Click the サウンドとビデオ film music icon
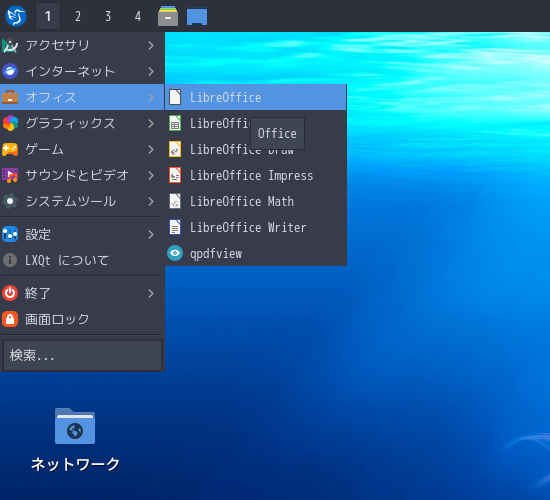The width and height of the screenshot is (550, 500). [x=10, y=175]
